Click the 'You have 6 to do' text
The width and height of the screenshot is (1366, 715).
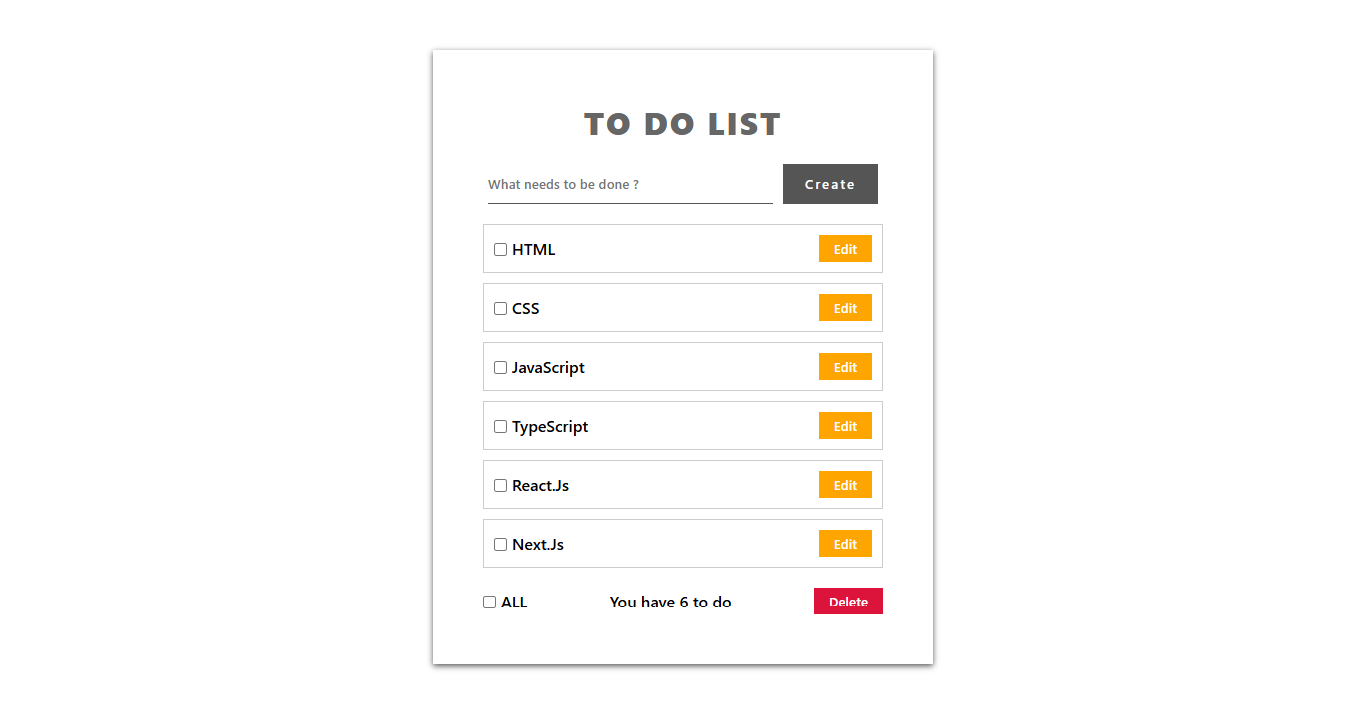(670, 602)
